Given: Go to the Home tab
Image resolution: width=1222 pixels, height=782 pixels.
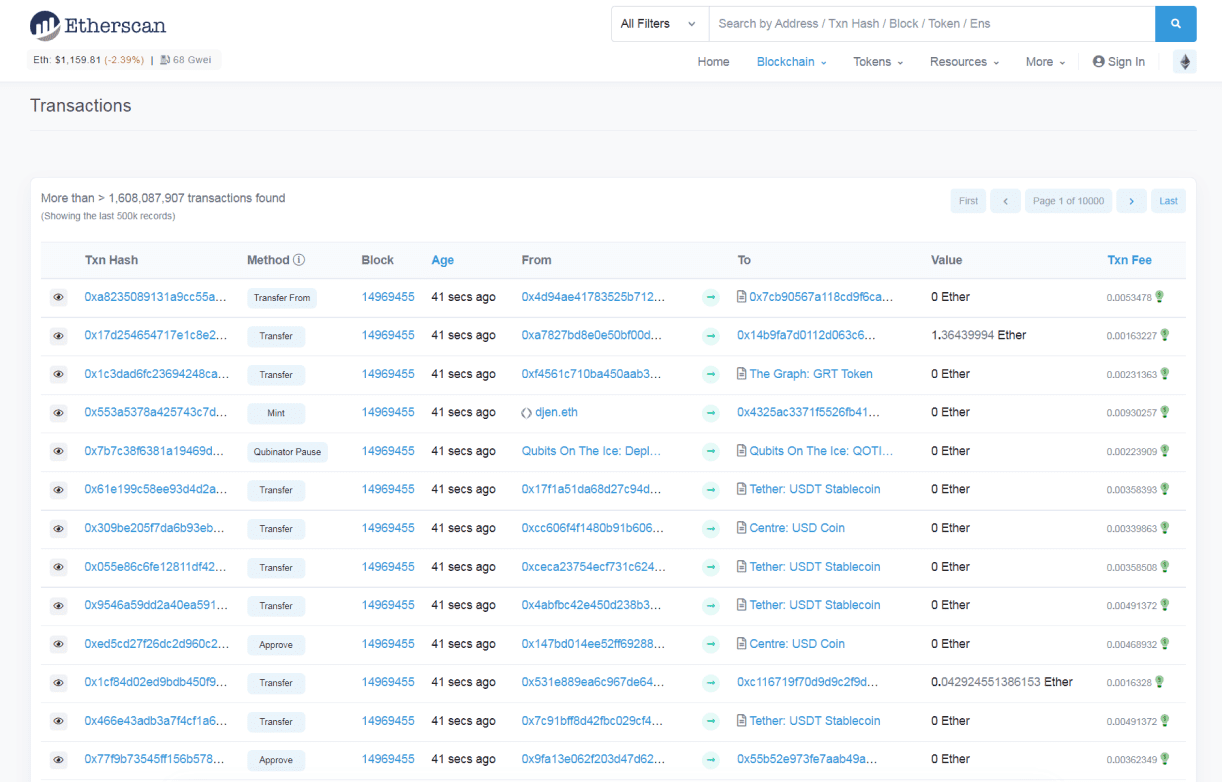Looking at the screenshot, I should (713, 62).
